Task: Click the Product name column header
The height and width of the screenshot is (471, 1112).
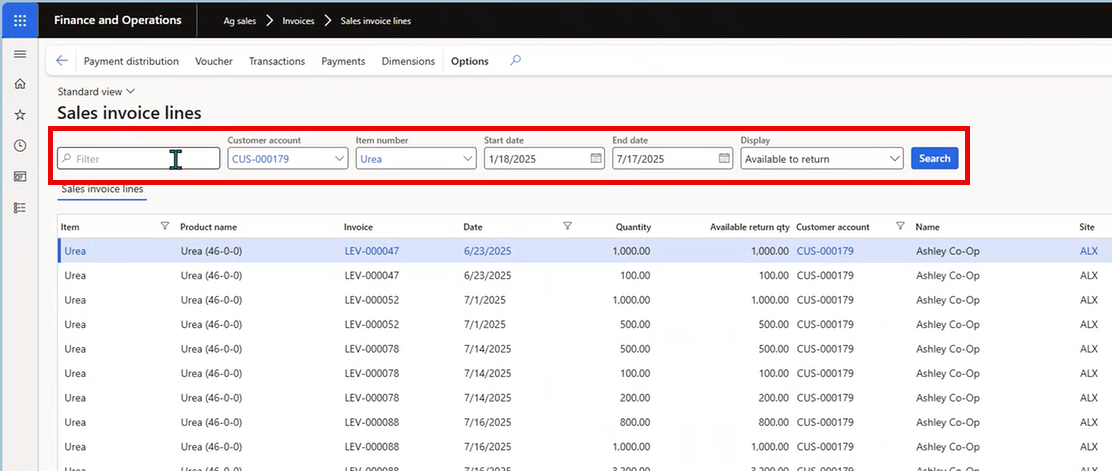Action: (x=208, y=227)
